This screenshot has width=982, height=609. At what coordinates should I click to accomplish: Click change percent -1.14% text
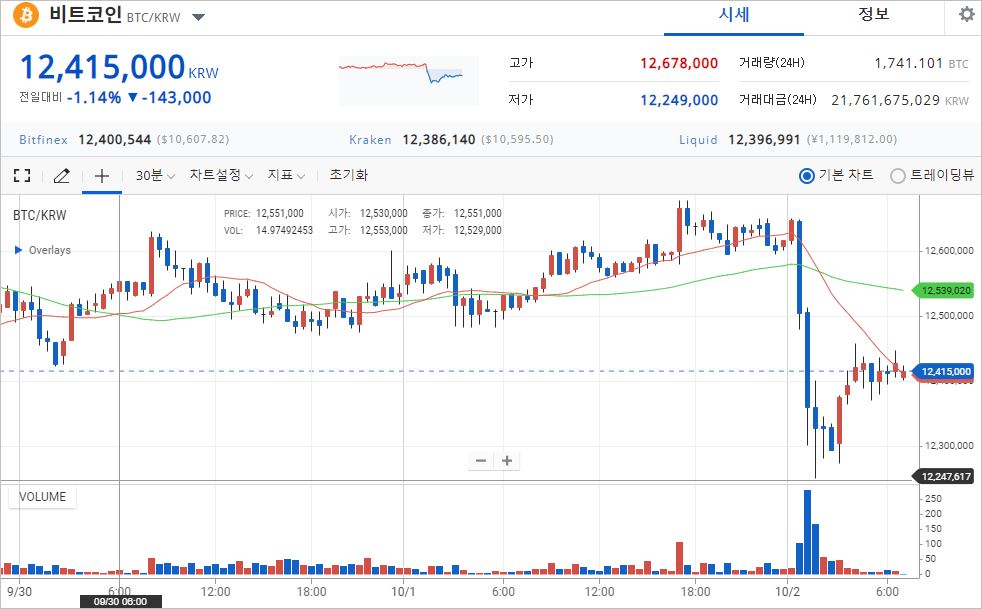tap(94, 98)
